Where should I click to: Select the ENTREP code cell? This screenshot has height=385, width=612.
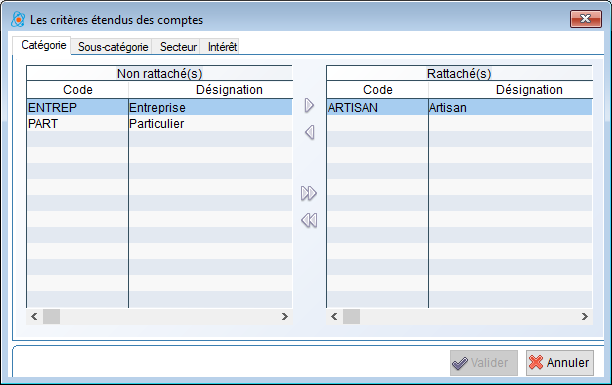click(x=77, y=107)
